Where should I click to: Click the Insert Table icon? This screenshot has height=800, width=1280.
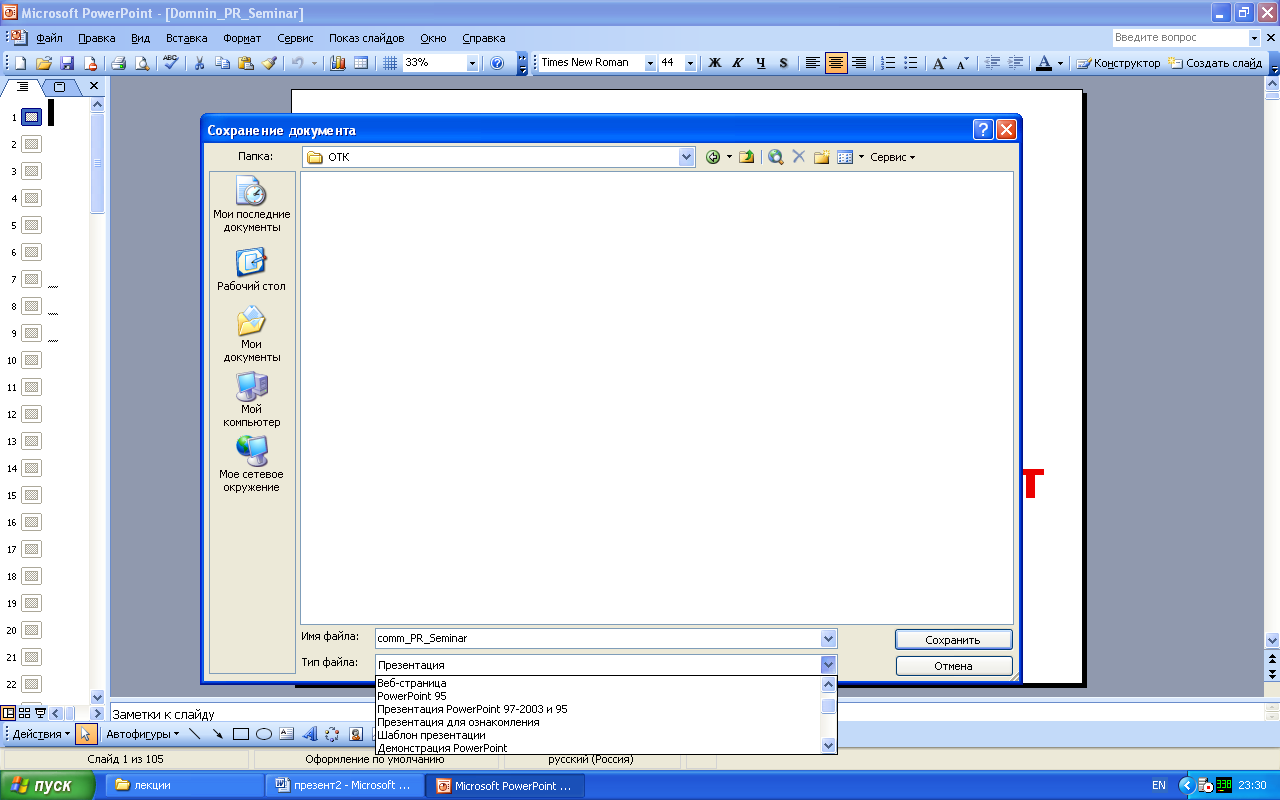[x=361, y=63]
